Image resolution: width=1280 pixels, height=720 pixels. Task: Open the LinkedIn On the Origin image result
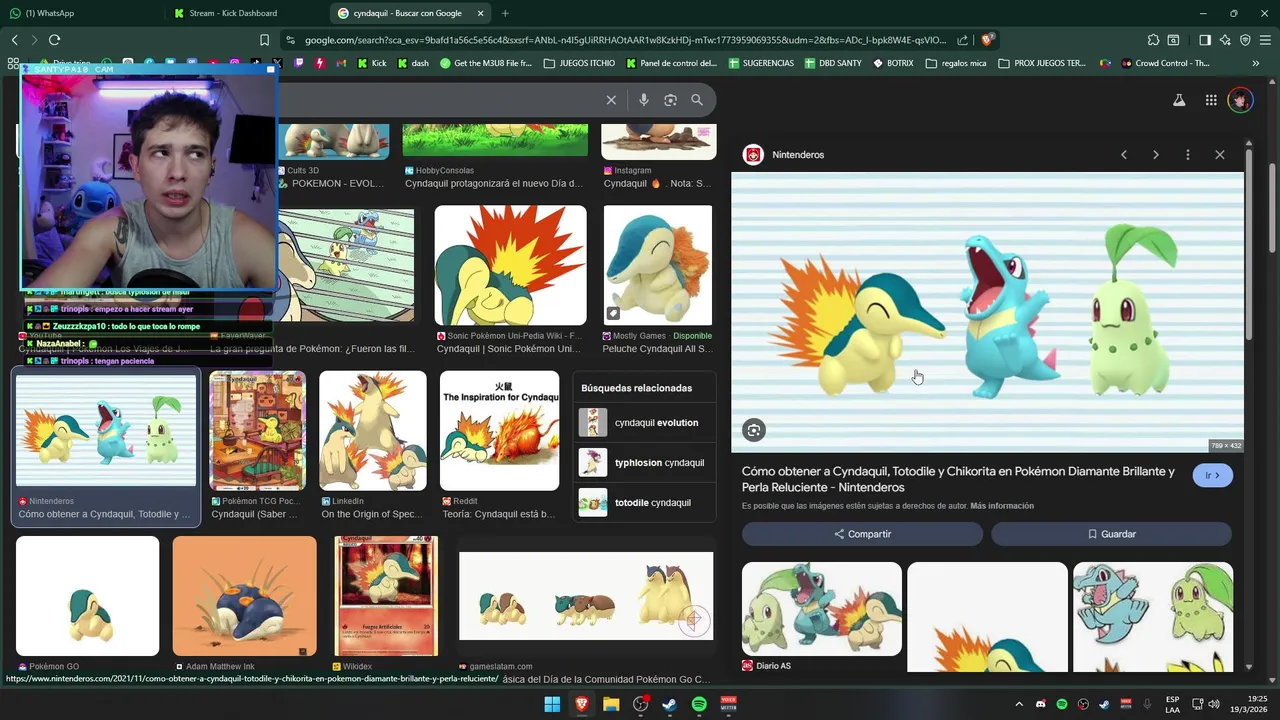click(372, 431)
